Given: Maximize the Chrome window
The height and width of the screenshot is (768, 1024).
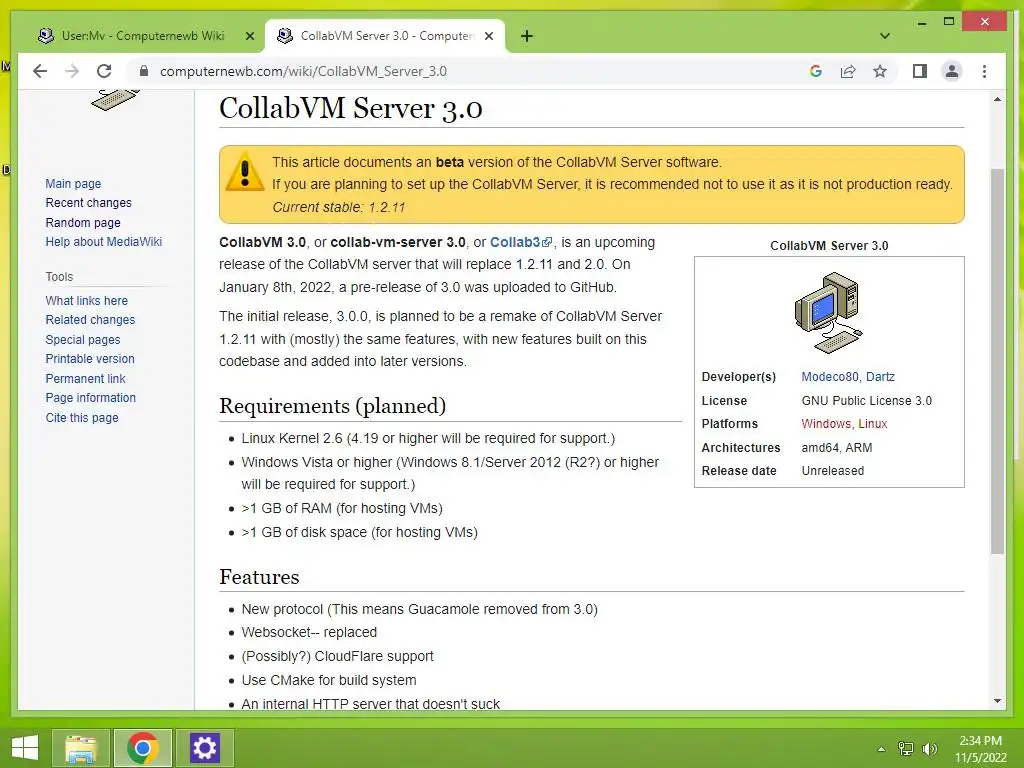Looking at the screenshot, I should pyautogui.click(x=949, y=22).
